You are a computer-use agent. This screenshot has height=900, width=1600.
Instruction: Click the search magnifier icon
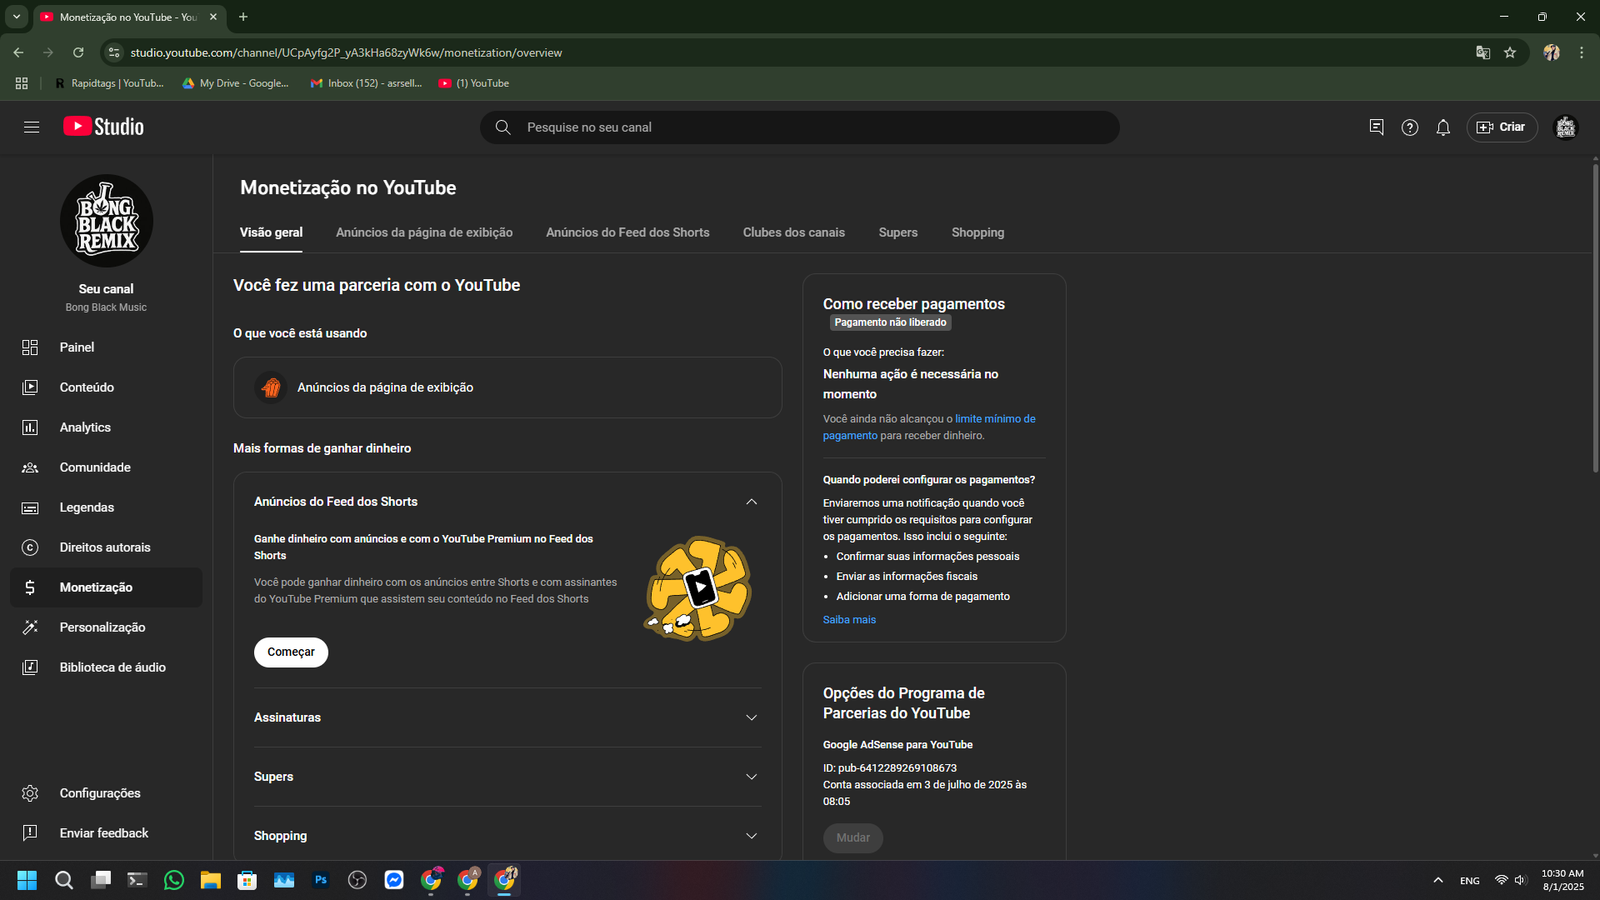pos(503,127)
